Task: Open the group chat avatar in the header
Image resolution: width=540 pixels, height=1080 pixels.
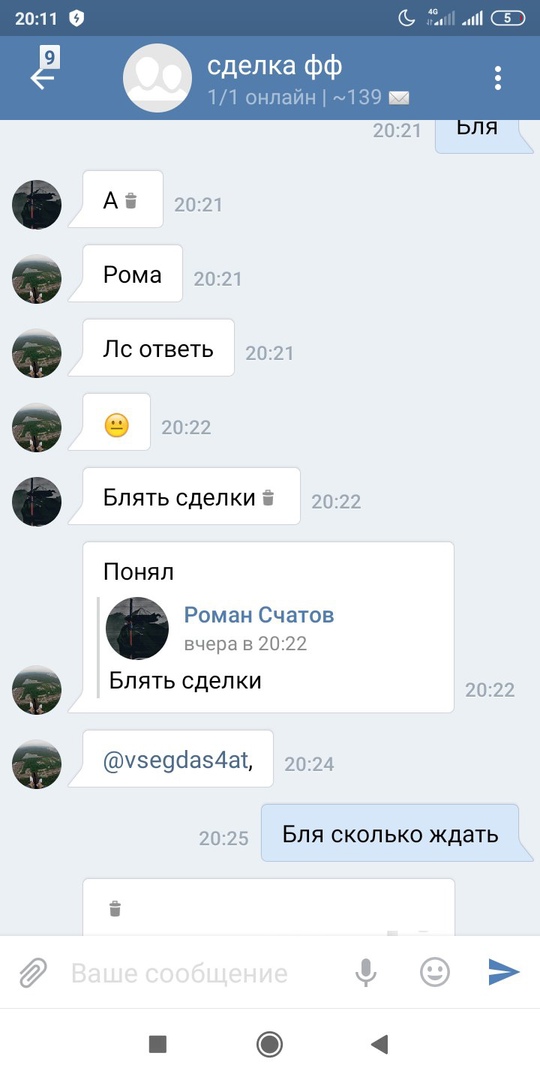Action: click(157, 78)
